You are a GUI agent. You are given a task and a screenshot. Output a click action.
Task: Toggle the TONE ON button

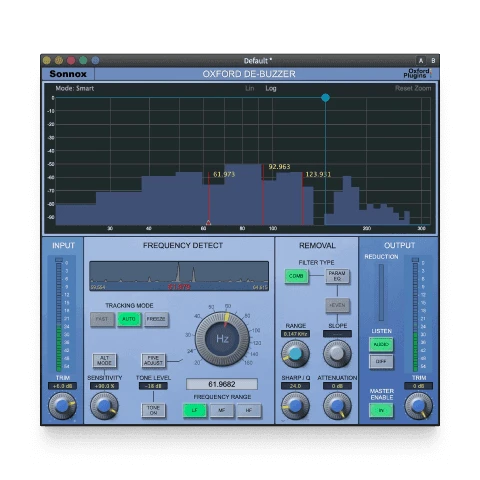153,410
